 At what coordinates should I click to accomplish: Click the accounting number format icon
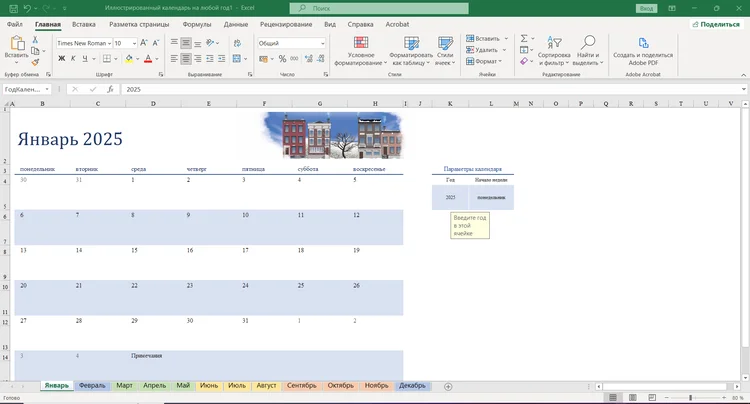263,59
